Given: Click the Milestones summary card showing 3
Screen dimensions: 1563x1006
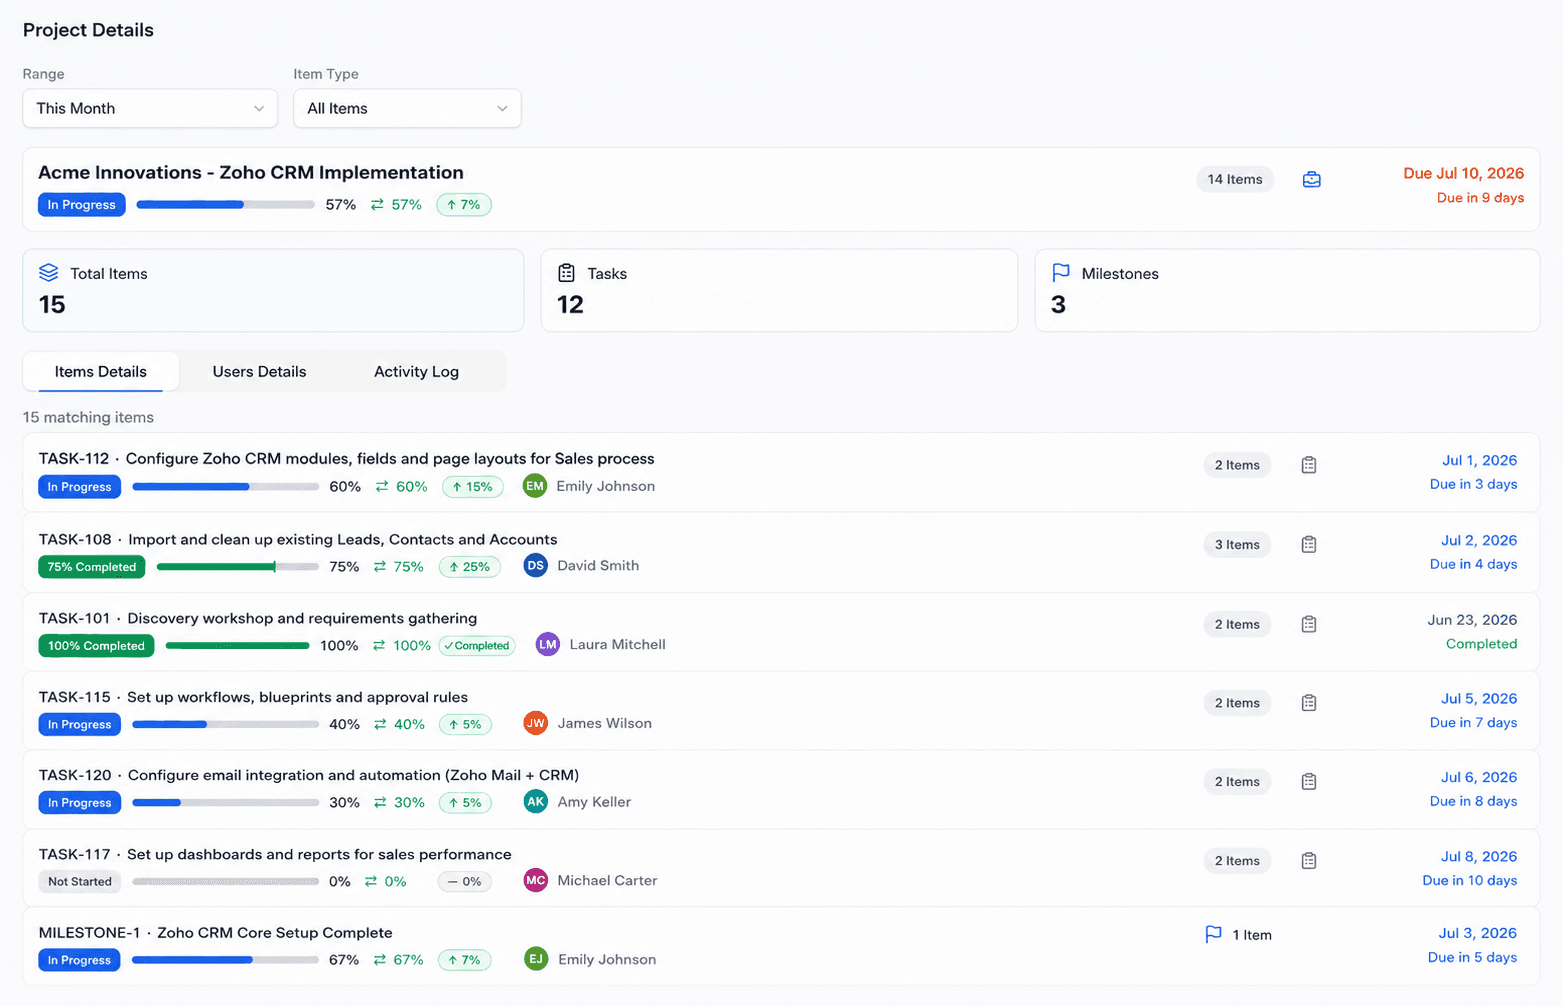Looking at the screenshot, I should pos(1287,290).
